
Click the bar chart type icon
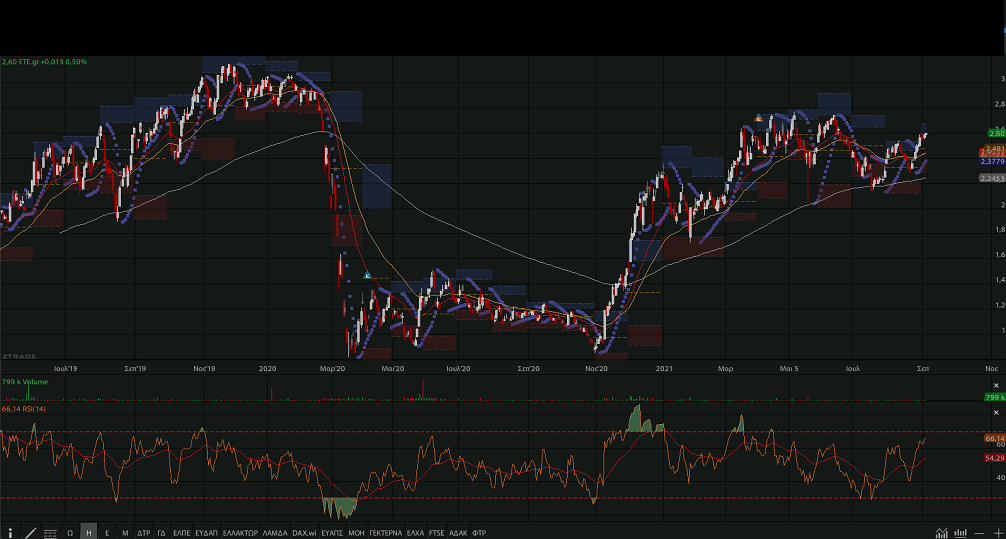(x=961, y=533)
